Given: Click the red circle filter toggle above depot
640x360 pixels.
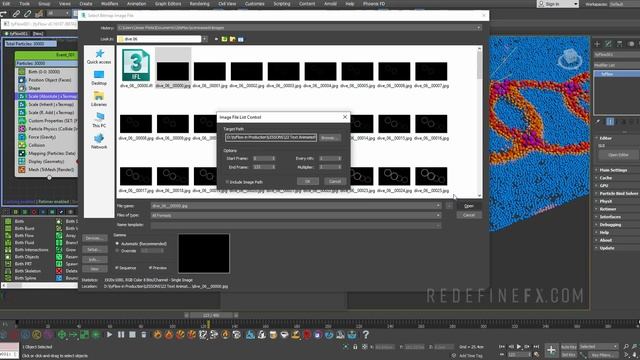Looking at the screenshot, I should [x=34, y=212].
